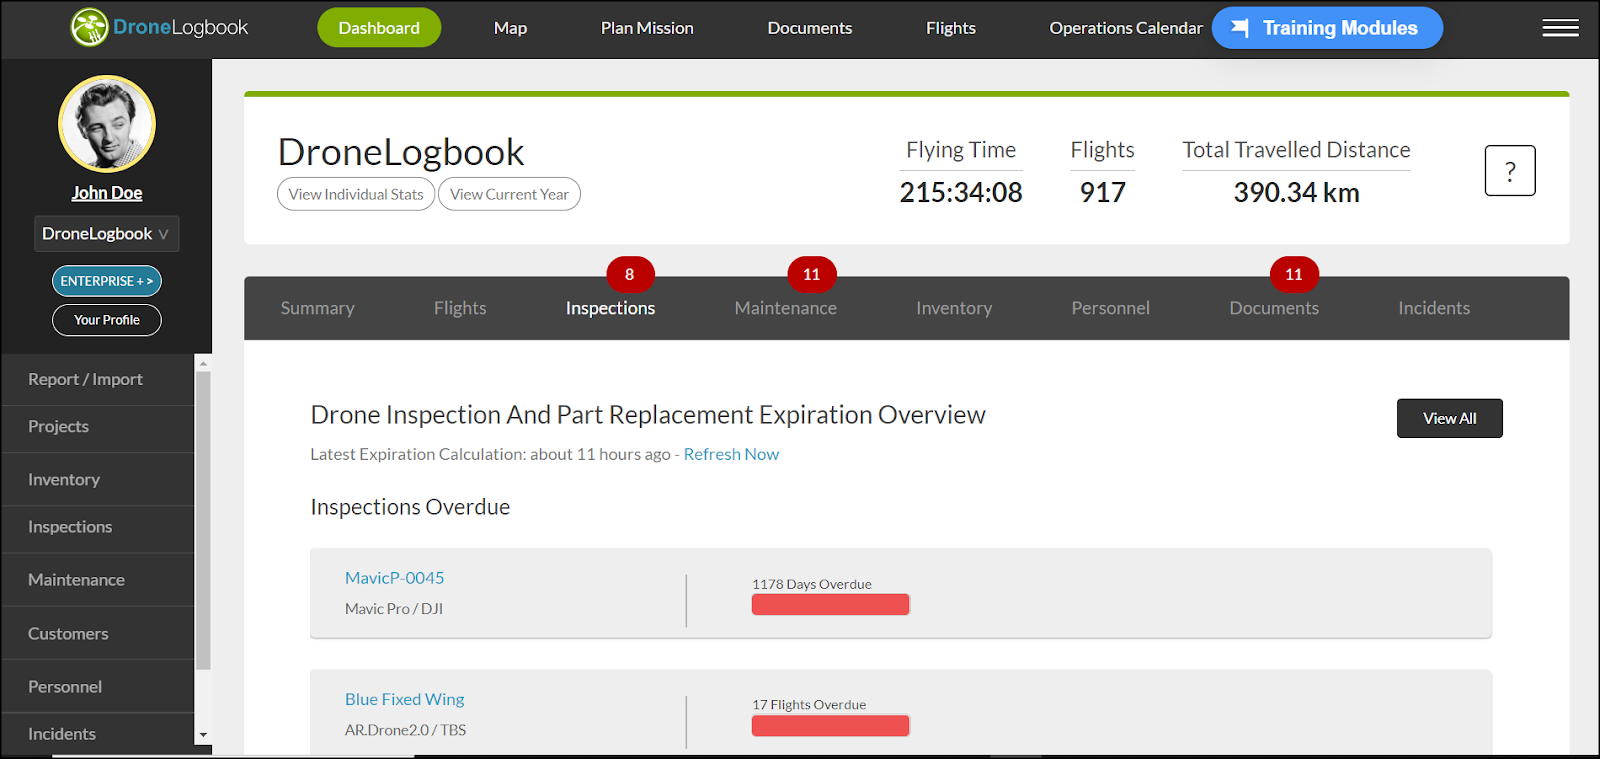Click the sidebar vertical scrollbar thumb
Image resolution: width=1600 pixels, height=759 pixels.
click(203, 520)
